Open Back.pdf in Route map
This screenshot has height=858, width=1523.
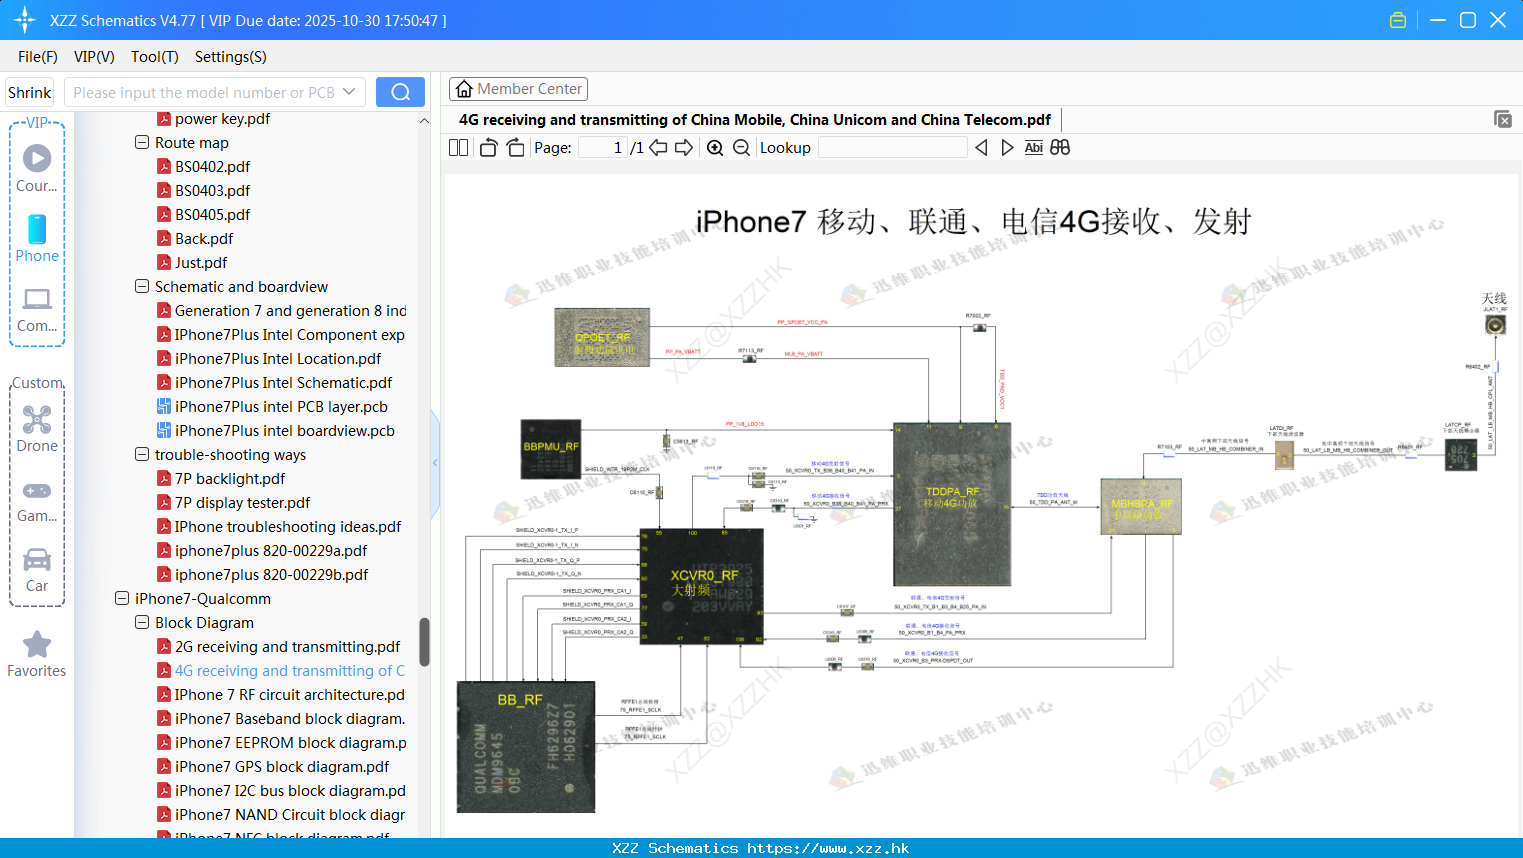(x=204, y=238)
